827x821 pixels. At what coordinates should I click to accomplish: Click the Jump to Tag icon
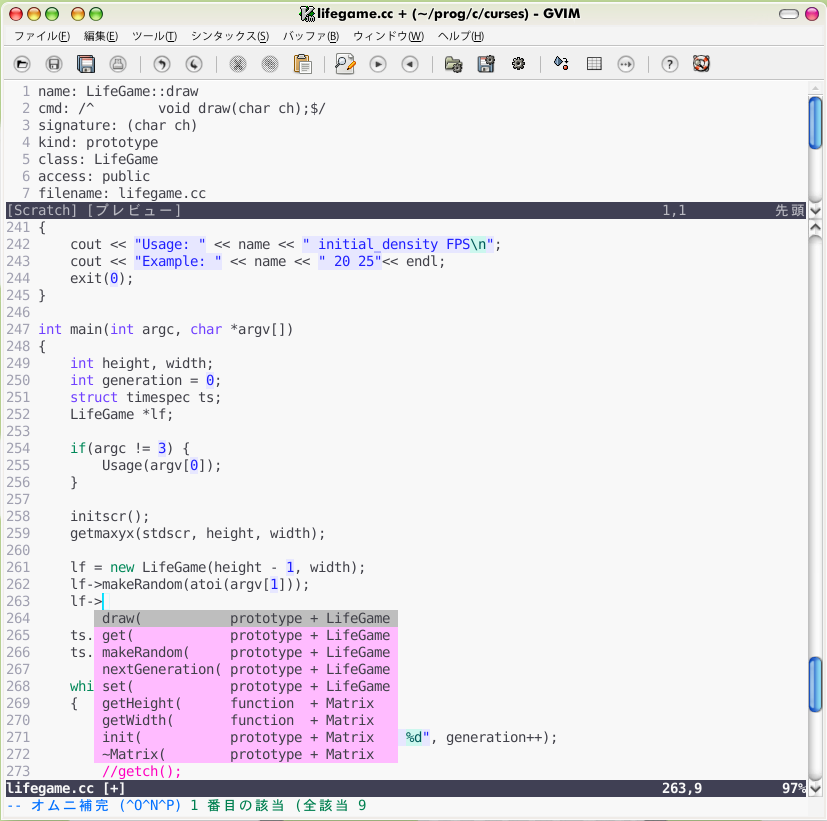coord(626,64)
